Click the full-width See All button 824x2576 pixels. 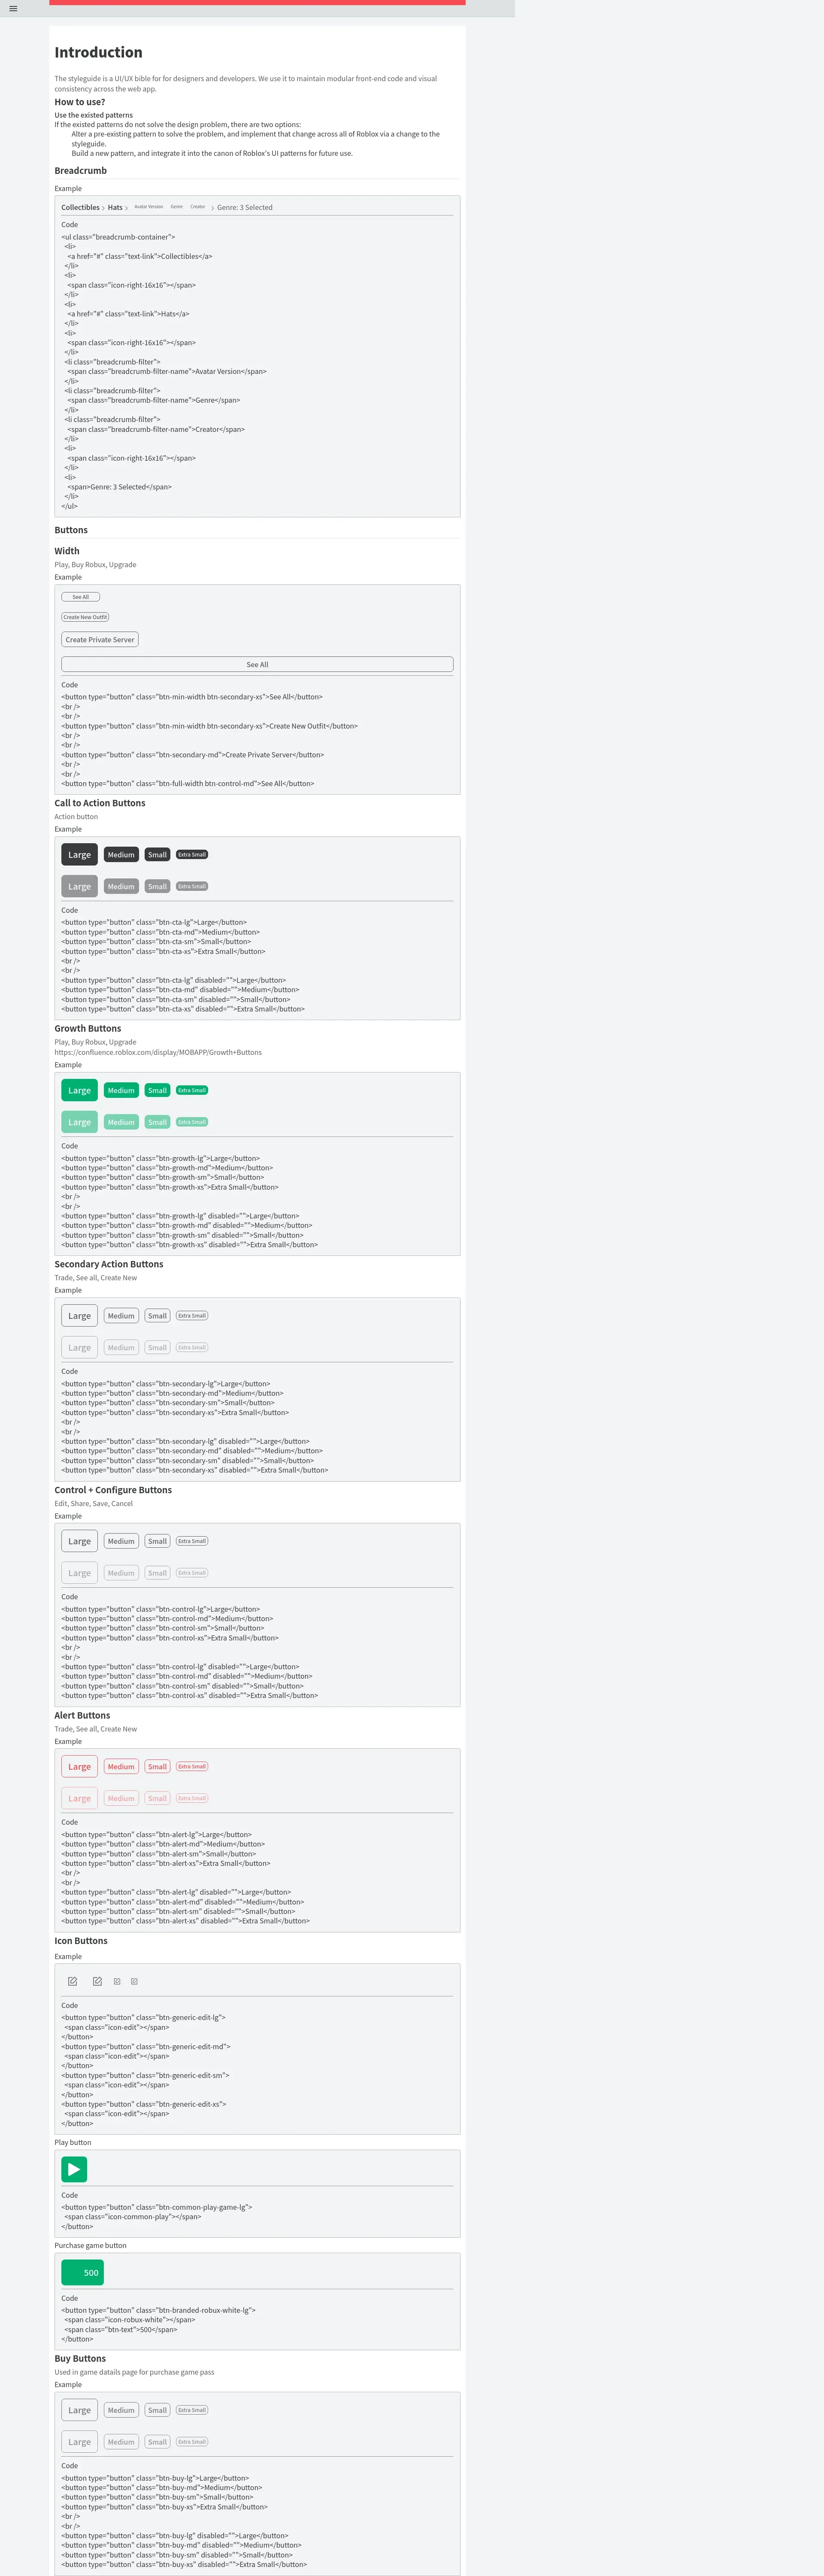click(x=257, y=664)
